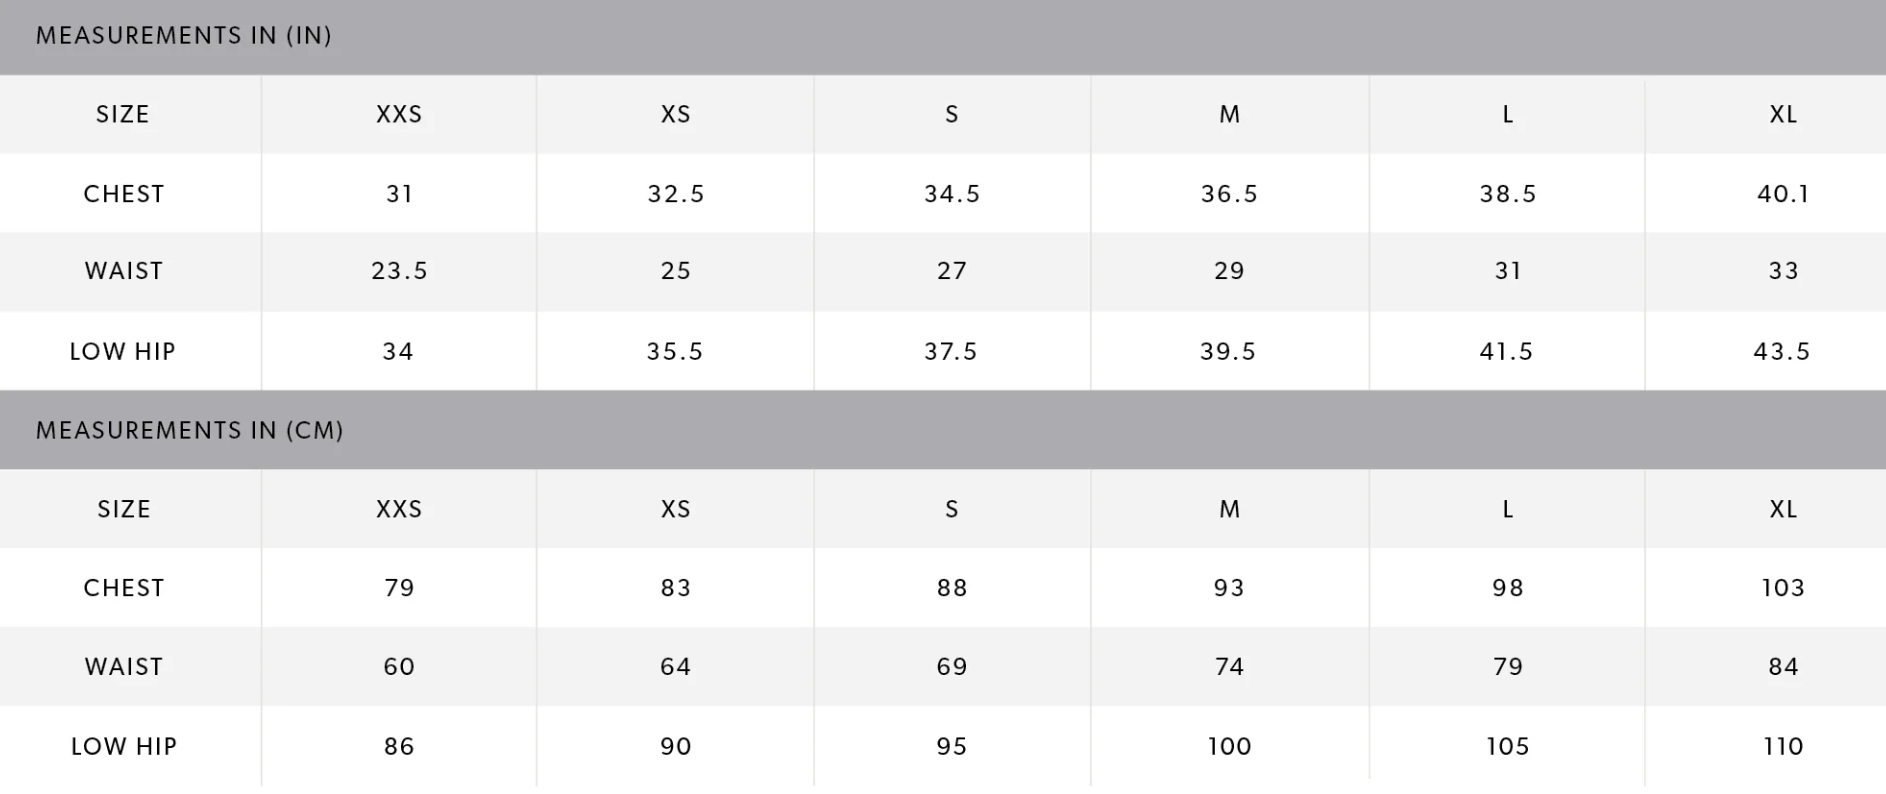Click low hip value 86 for XXS
Screen dimensions: 1886x794
coord(399,747)
